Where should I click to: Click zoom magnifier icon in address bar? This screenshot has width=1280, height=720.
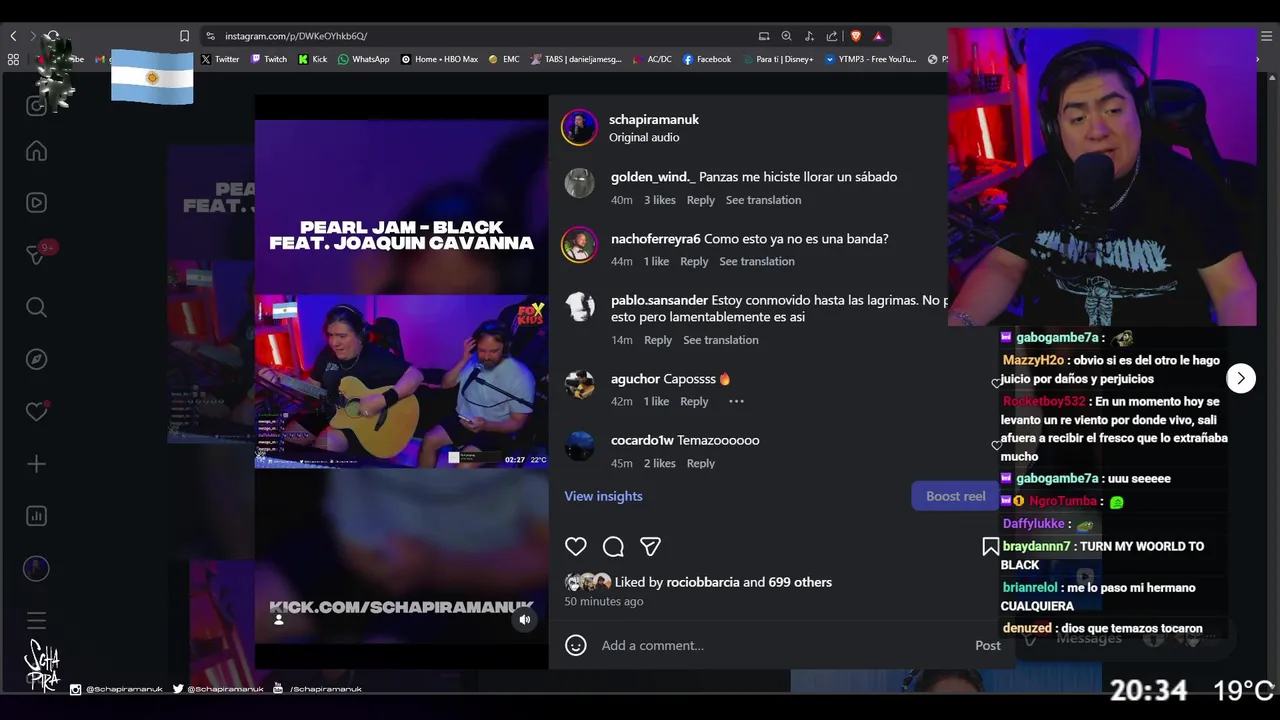tap(786, 36)
